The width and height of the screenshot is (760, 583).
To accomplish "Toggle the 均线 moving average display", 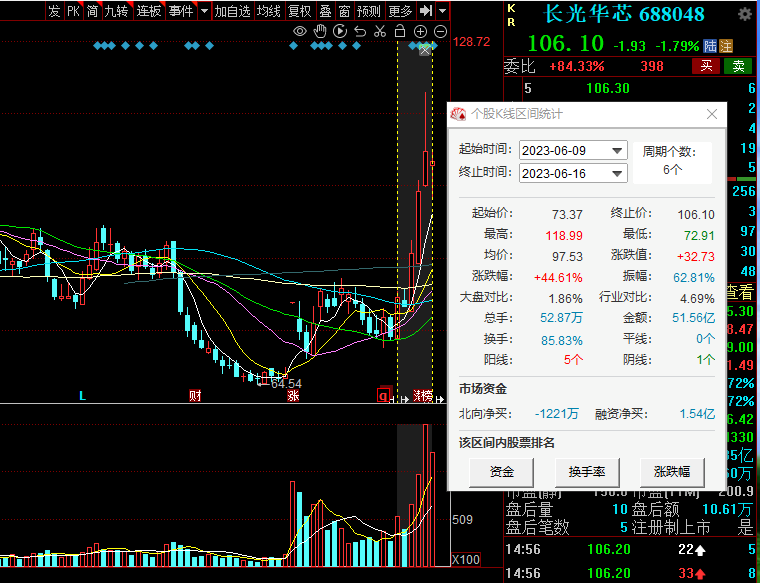I will tap(268, 11).
